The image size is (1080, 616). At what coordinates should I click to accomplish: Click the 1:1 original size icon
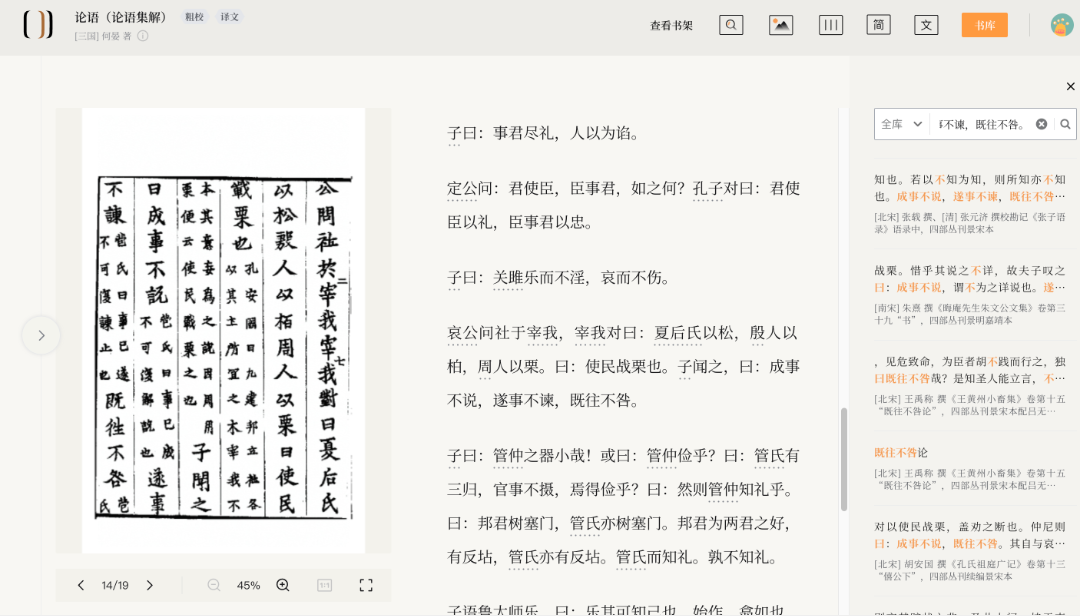[324, 585]
